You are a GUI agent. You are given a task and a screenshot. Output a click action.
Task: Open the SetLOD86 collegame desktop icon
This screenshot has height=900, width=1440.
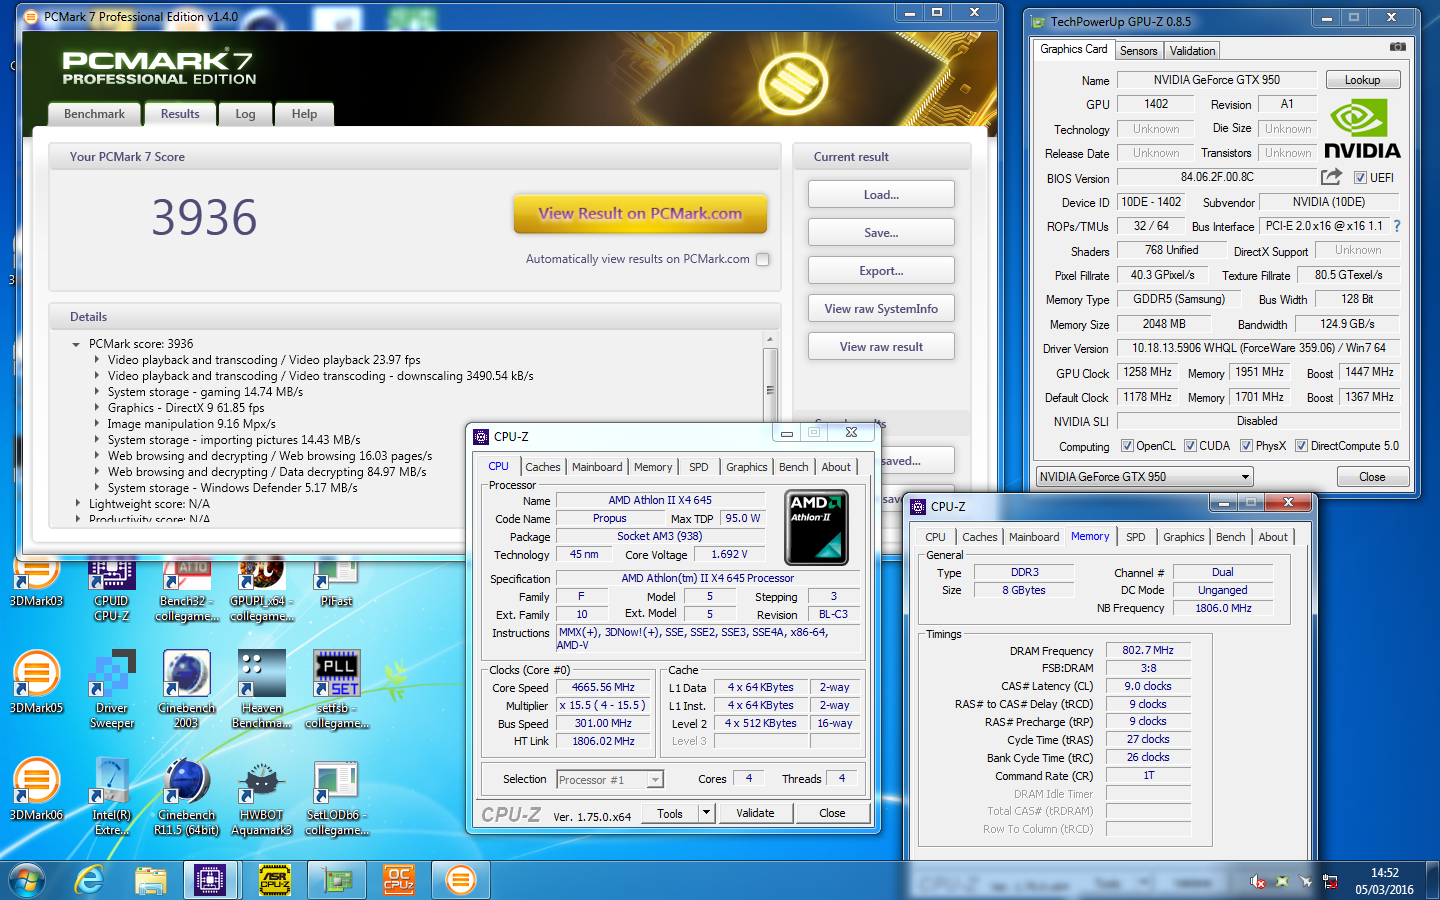click(x=337, y=797)
